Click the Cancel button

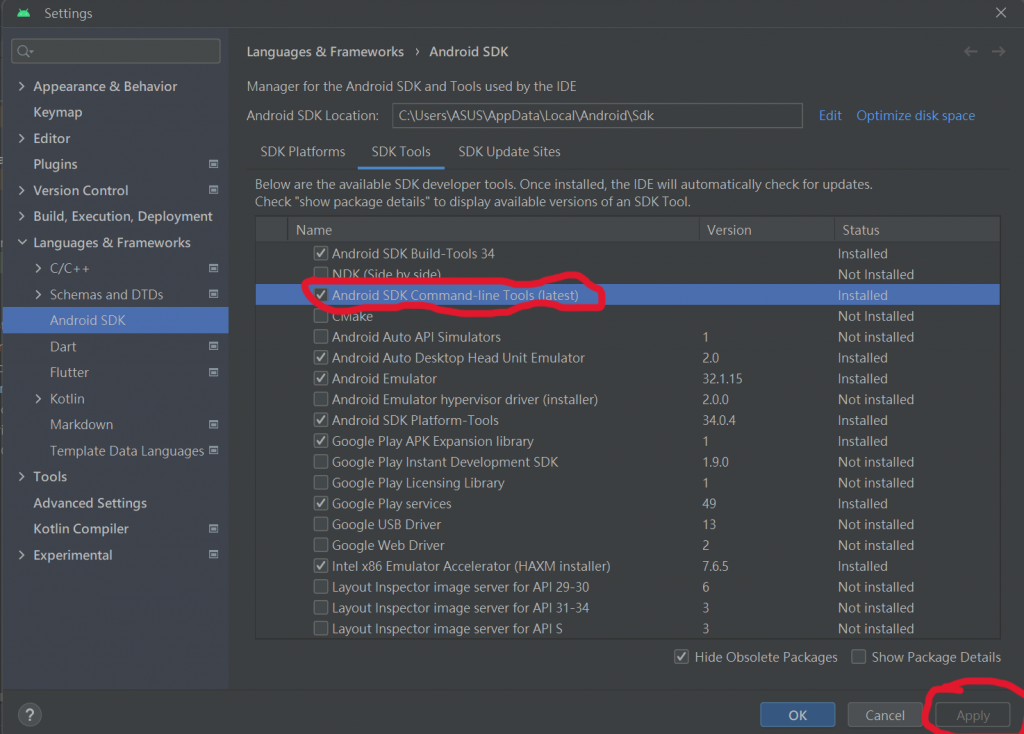[885, 715]
